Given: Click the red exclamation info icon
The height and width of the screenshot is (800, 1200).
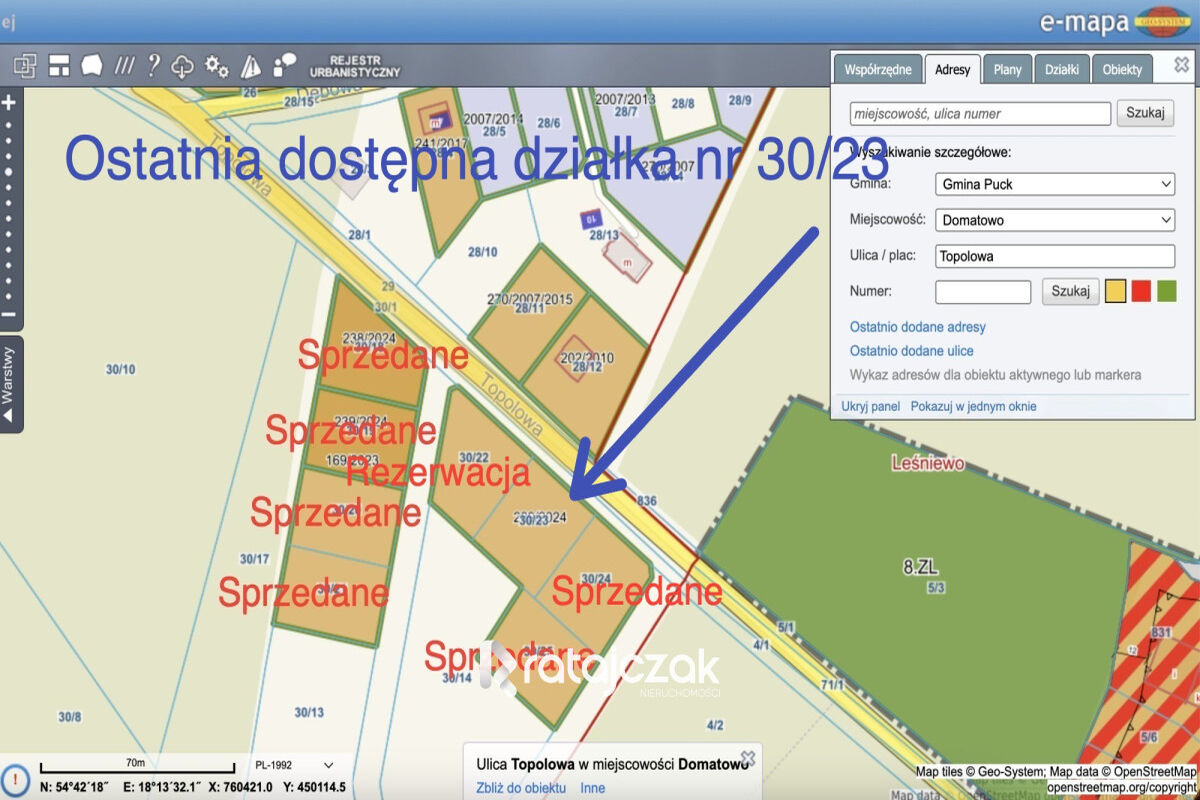Looking at the screenshot, I should point(14,780).
